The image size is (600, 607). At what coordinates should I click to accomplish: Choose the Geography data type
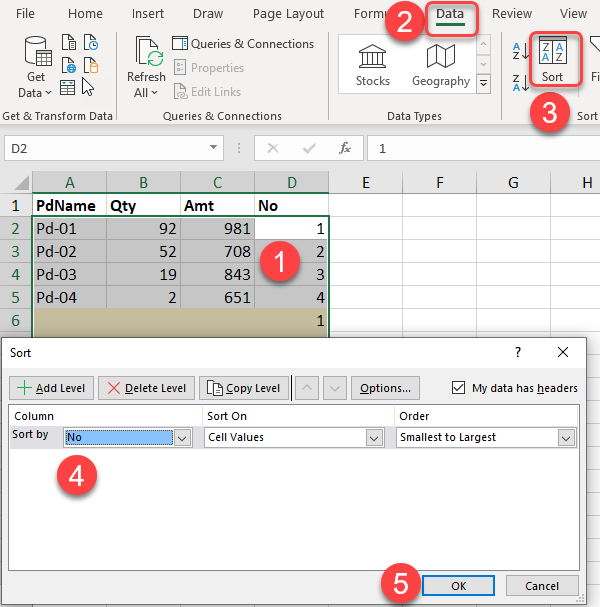coord(440,64)
